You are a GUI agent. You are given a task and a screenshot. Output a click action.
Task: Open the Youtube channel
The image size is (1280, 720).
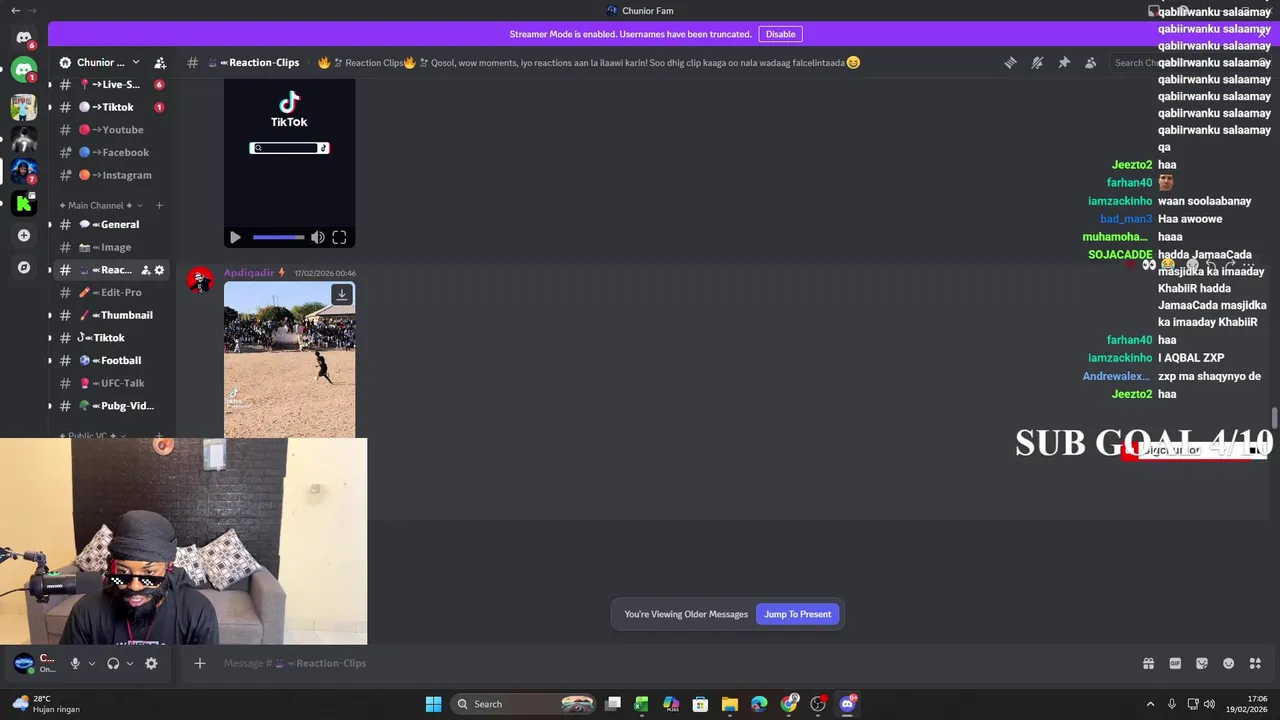(x=112, y=129)
